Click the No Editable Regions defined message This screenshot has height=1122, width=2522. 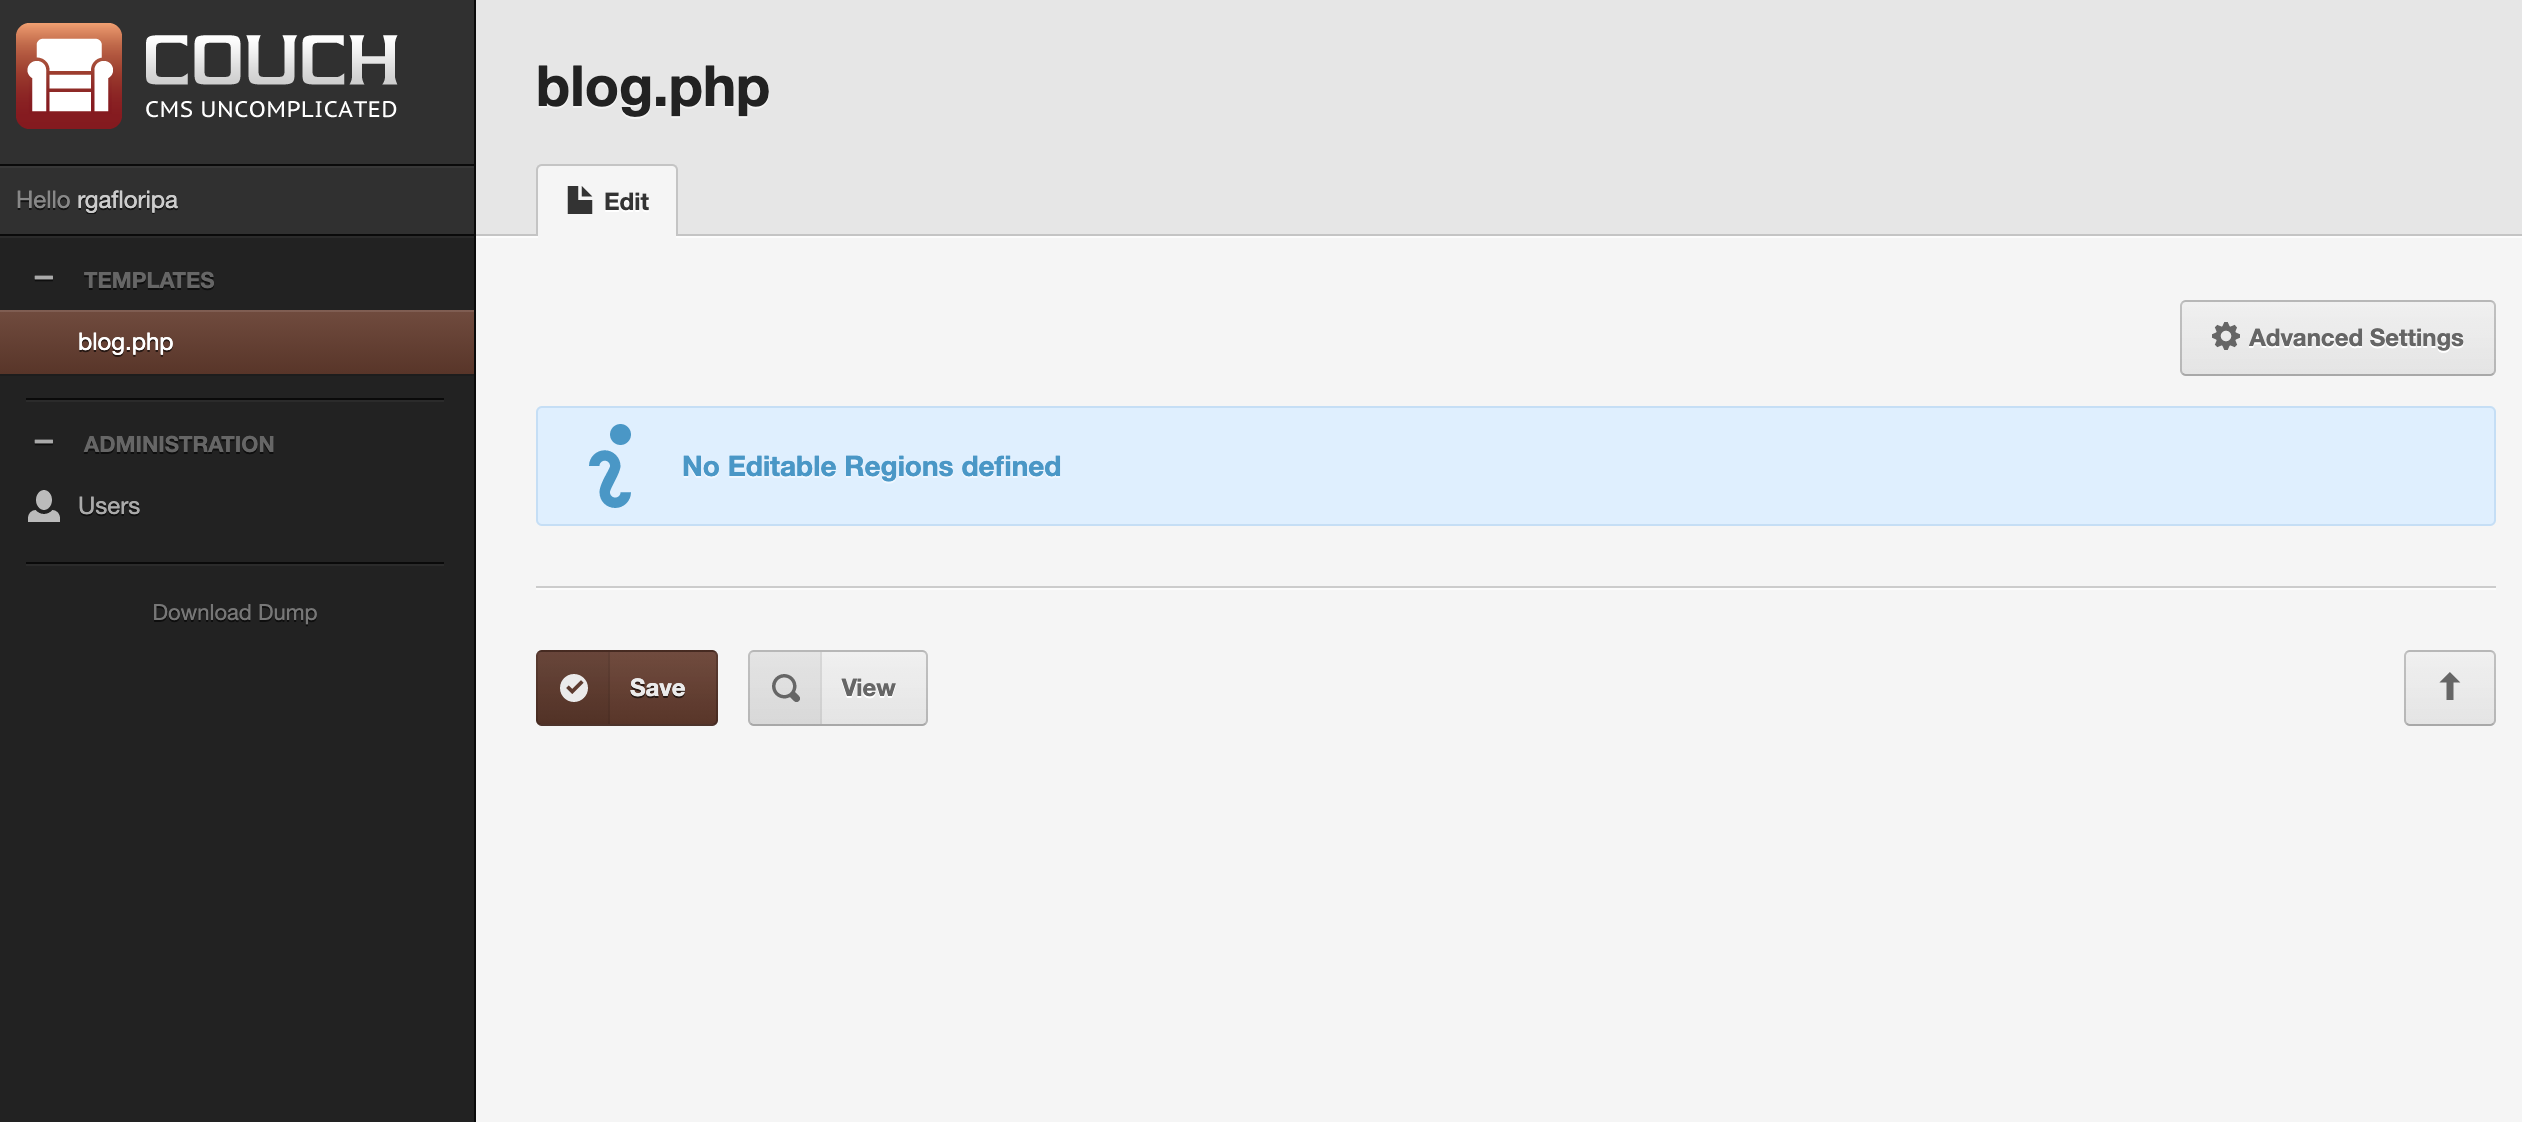[x=871, y=466]
